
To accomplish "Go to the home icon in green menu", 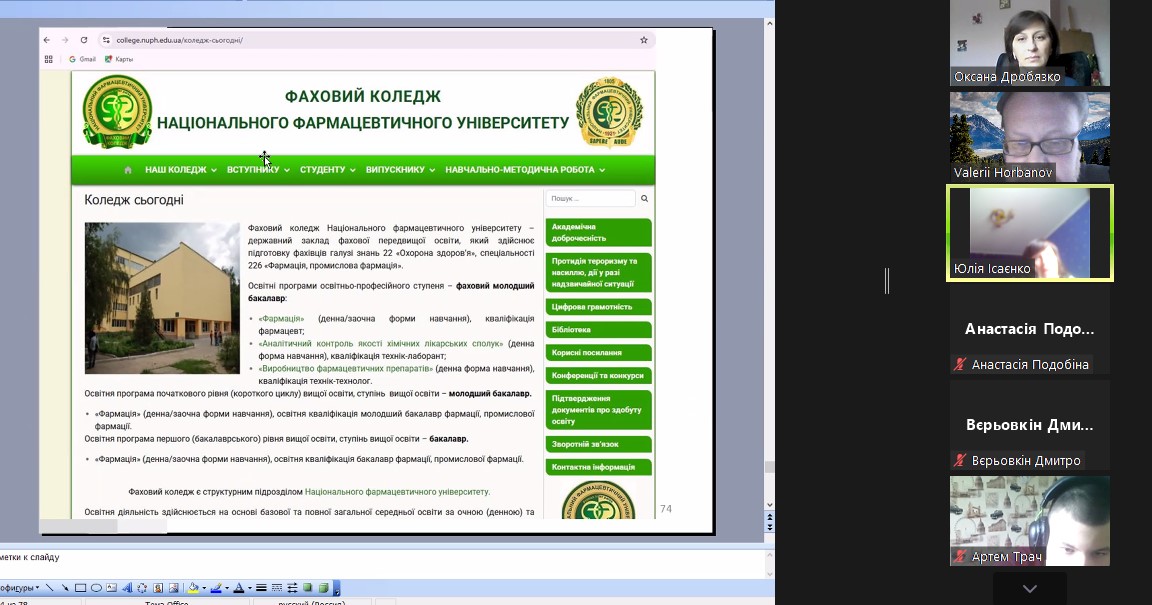I will pos(128,170).
